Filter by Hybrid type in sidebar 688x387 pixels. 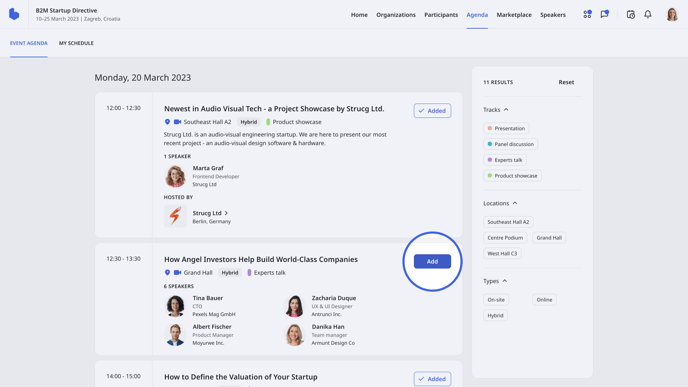coord(495,315)
